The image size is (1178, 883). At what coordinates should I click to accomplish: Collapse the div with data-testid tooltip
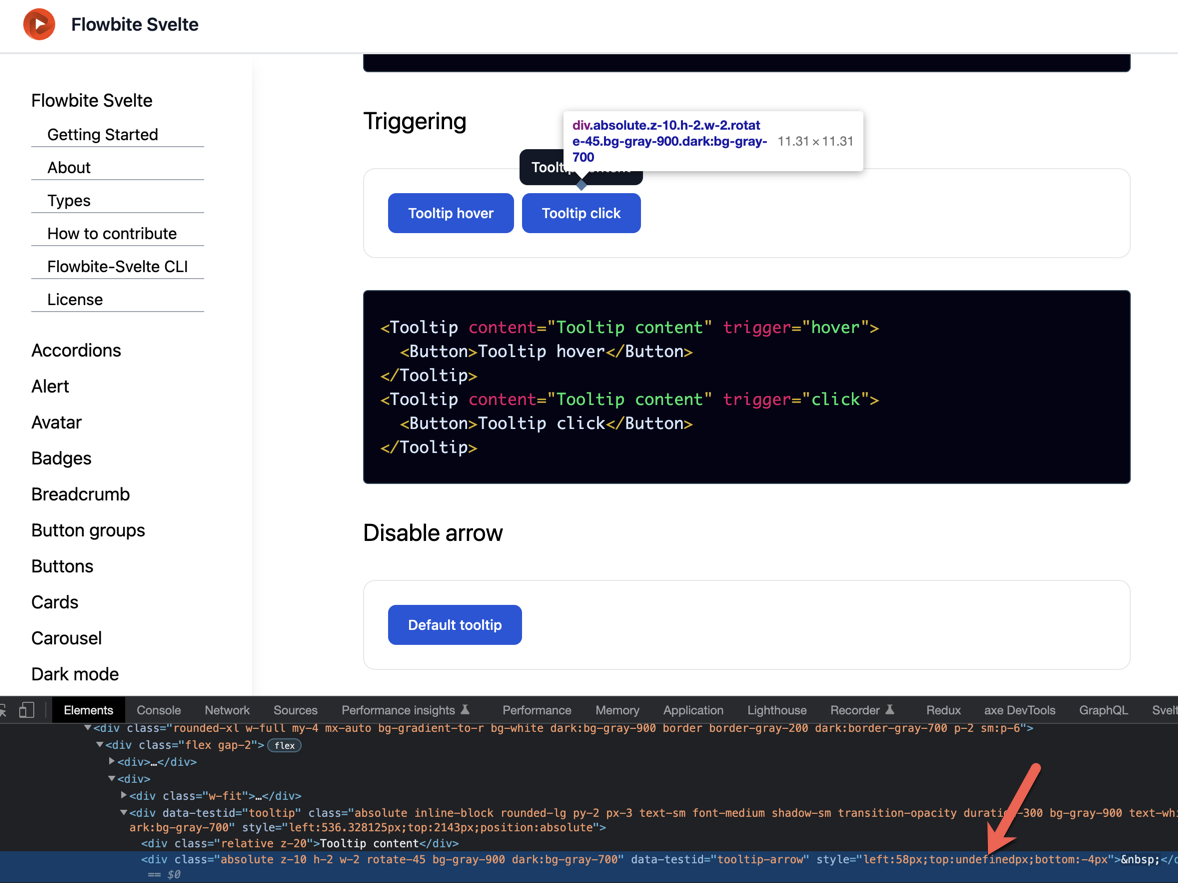coord(122,812)
